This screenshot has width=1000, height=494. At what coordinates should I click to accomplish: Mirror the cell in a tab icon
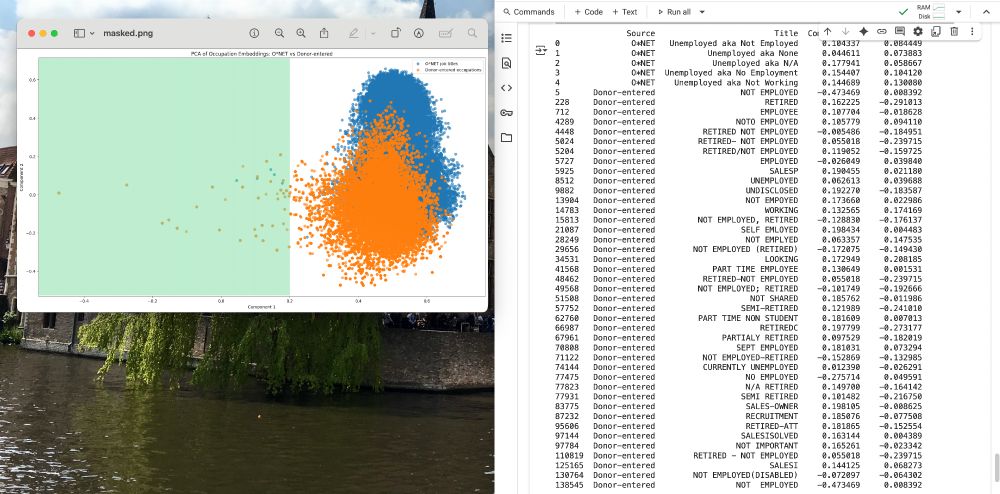point(936,31)
